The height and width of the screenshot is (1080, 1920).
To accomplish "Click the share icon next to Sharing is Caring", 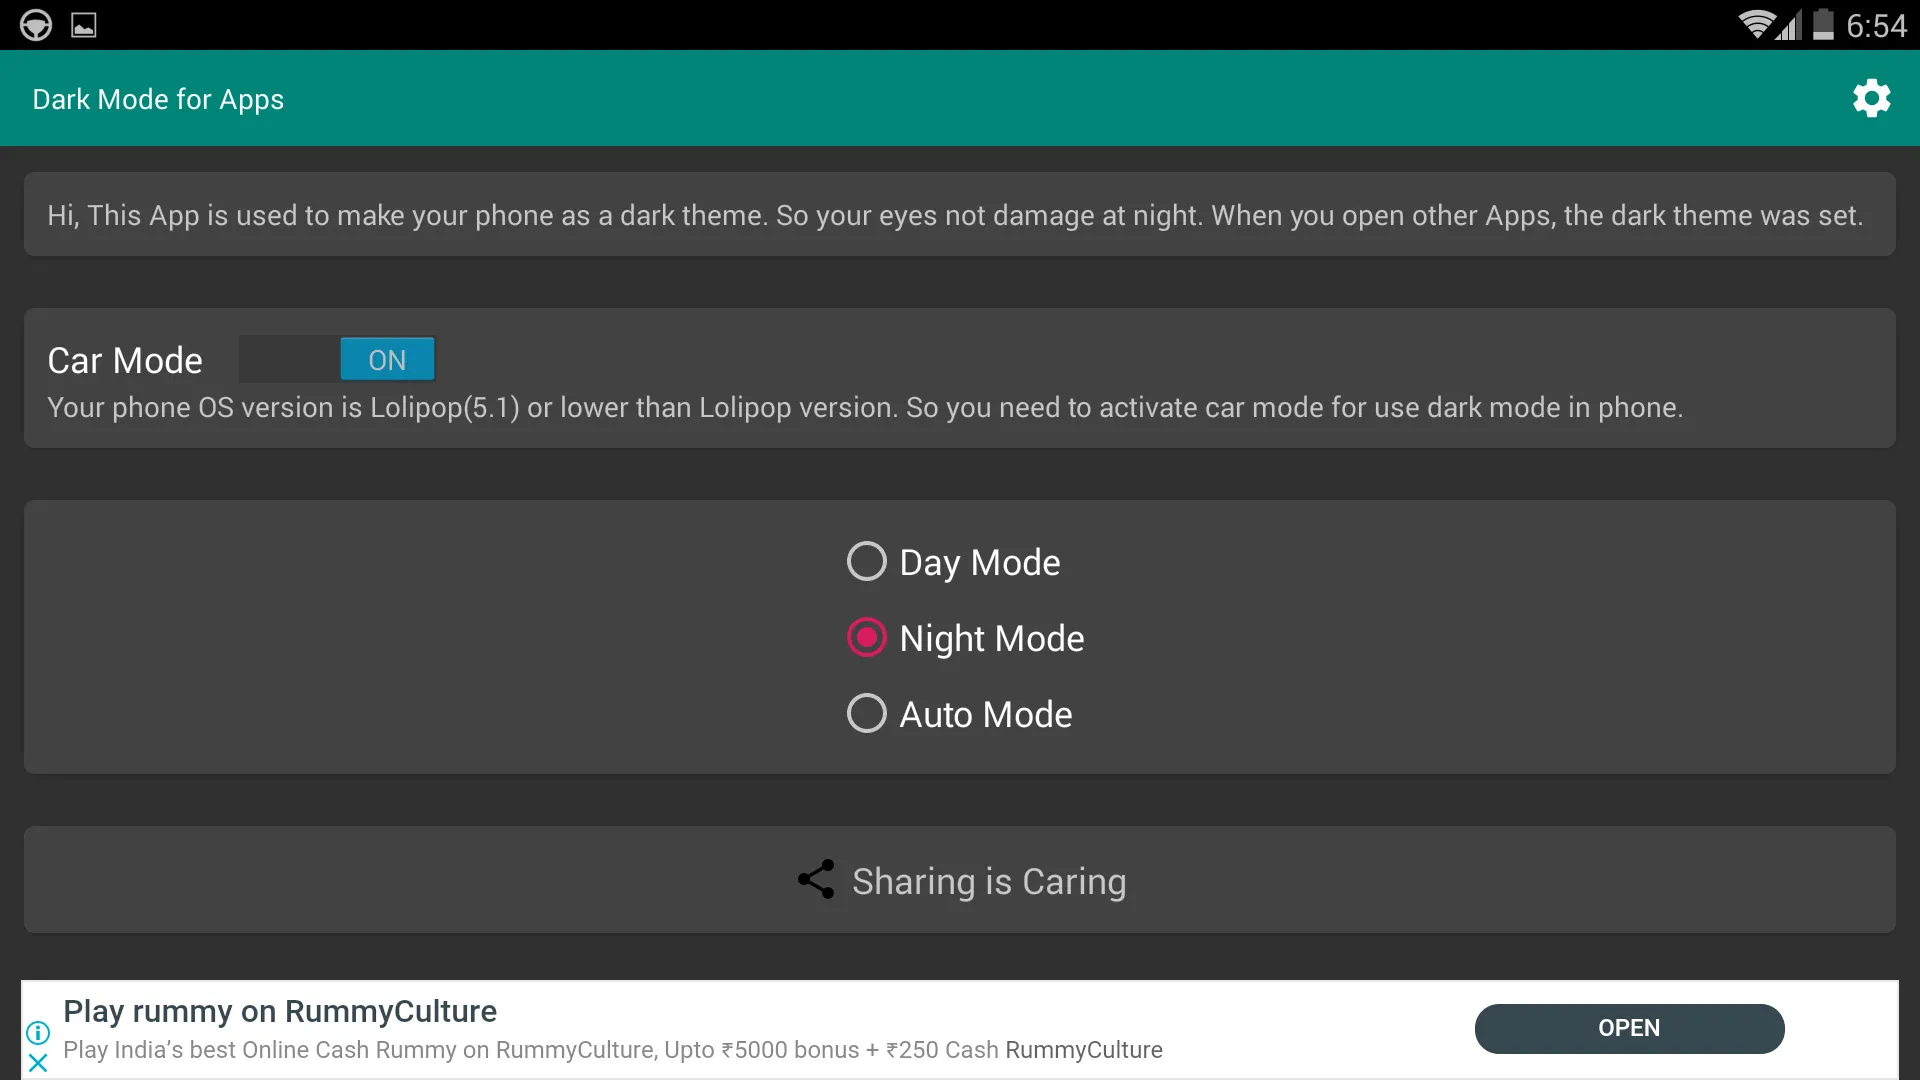I will click(816, 881).
